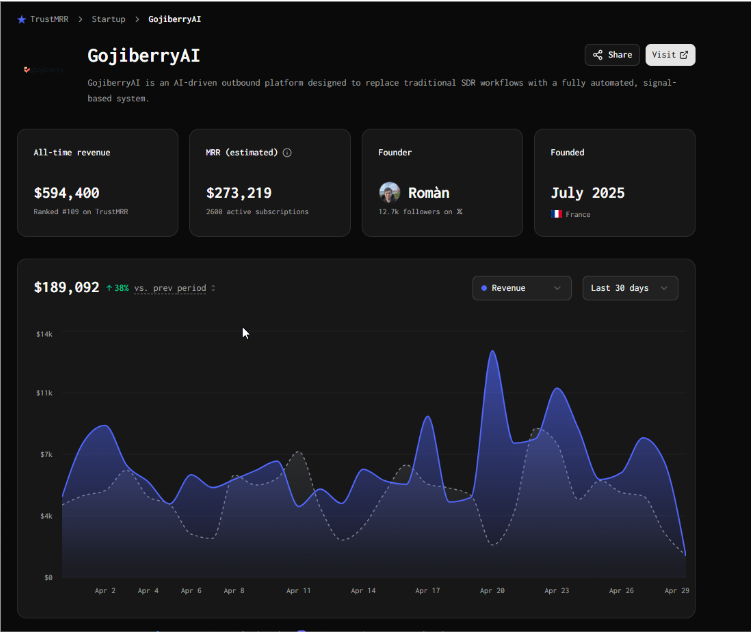Click the 12.7k followers text
Screen dimensions: 751x632
point(415,212)
